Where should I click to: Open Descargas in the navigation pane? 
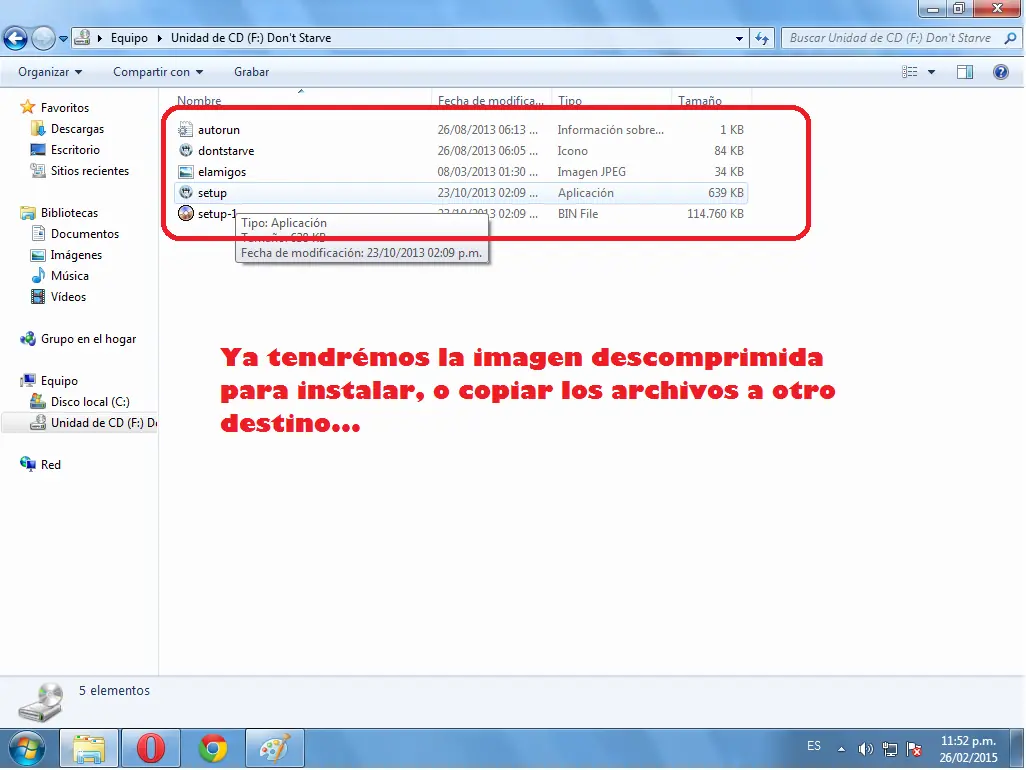pyautogui.click(x=77, y=129)
